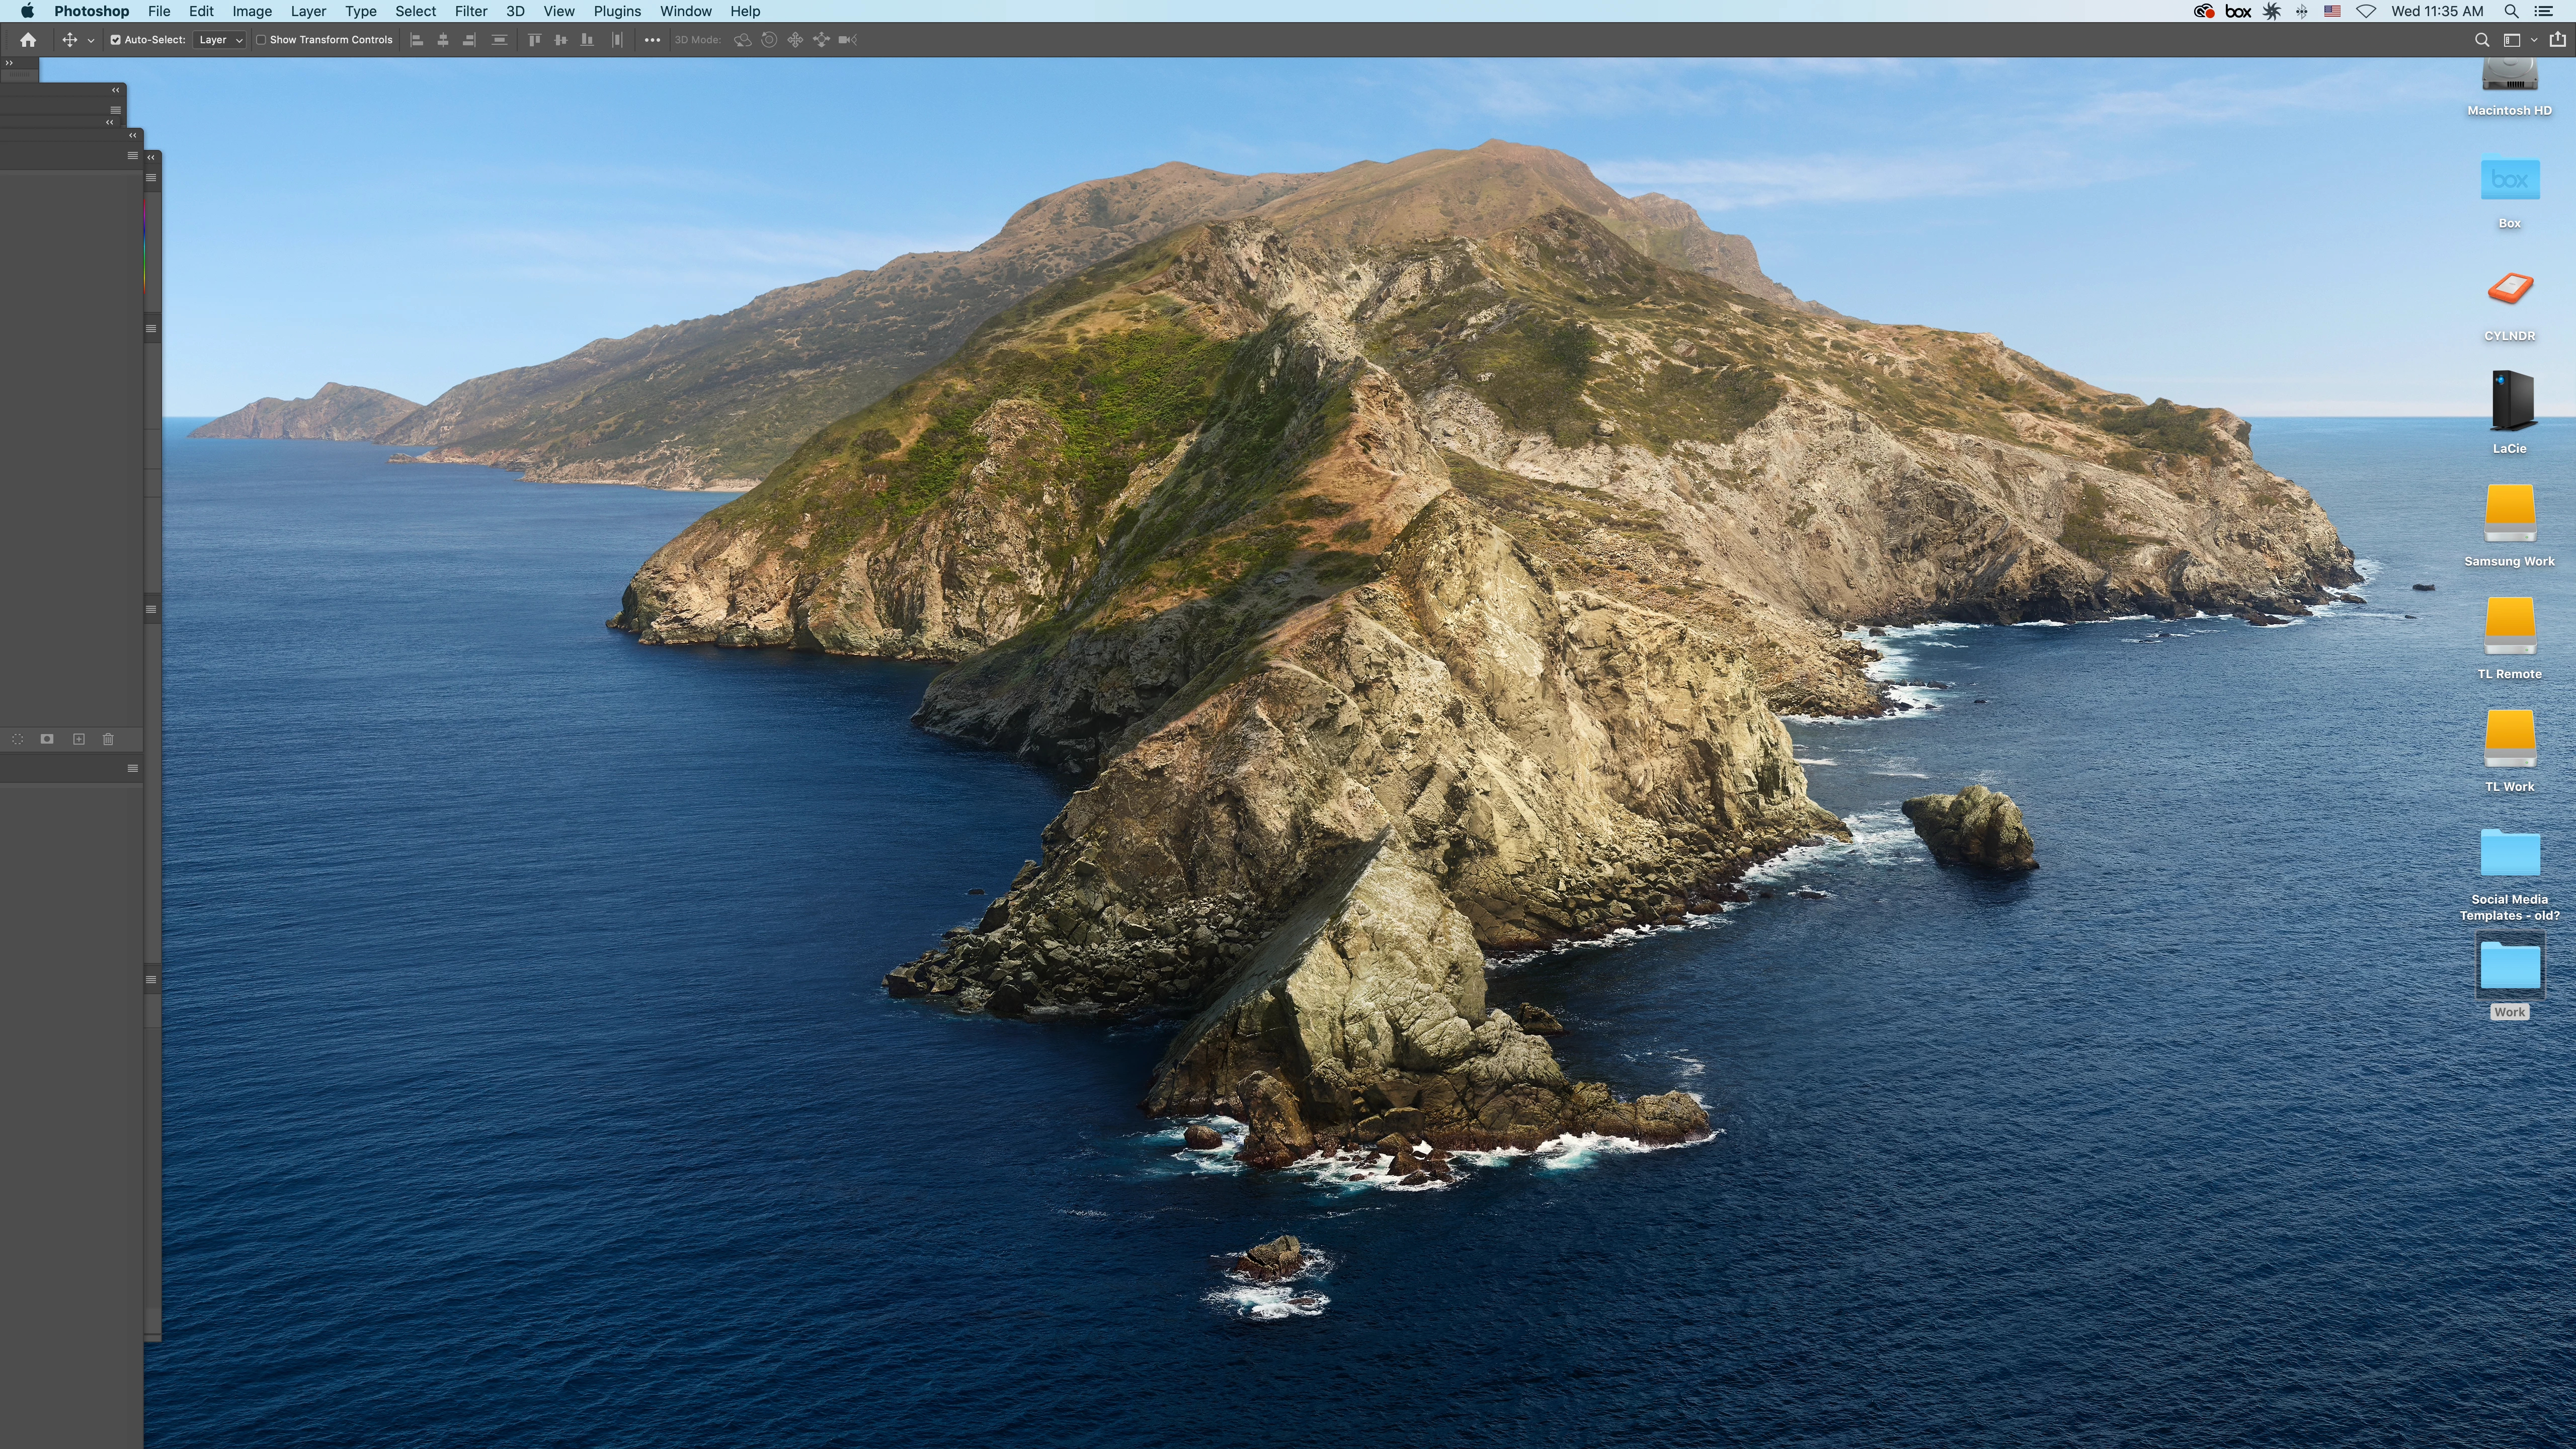Open the Move tool preset picker arrow
The width and height of the screenshot is (2576, 1449).
coord(91,41)
